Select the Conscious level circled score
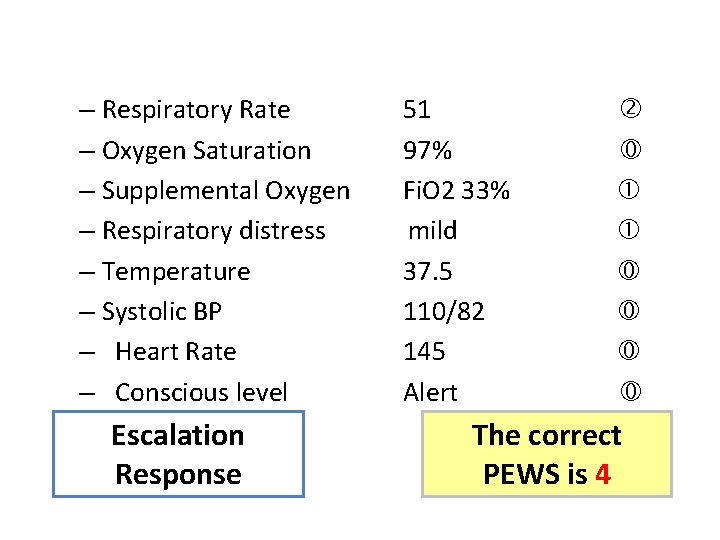The width and height of the screenshot is (720, 540). coord(632,393)
